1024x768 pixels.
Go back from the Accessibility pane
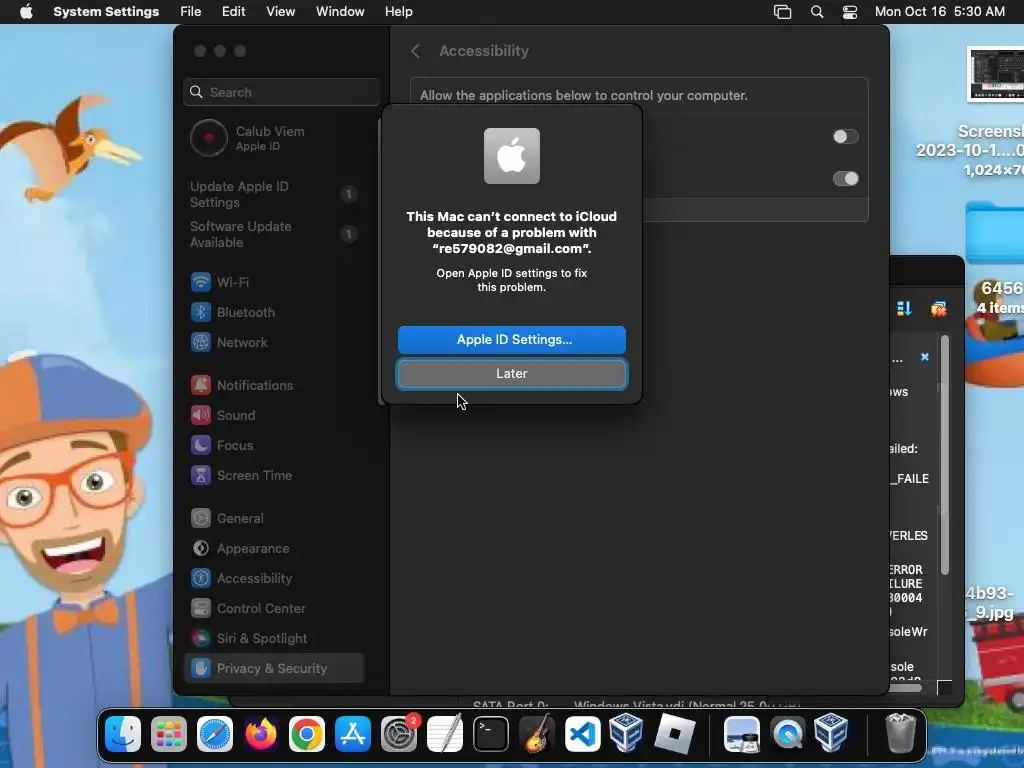coord(415,51)
